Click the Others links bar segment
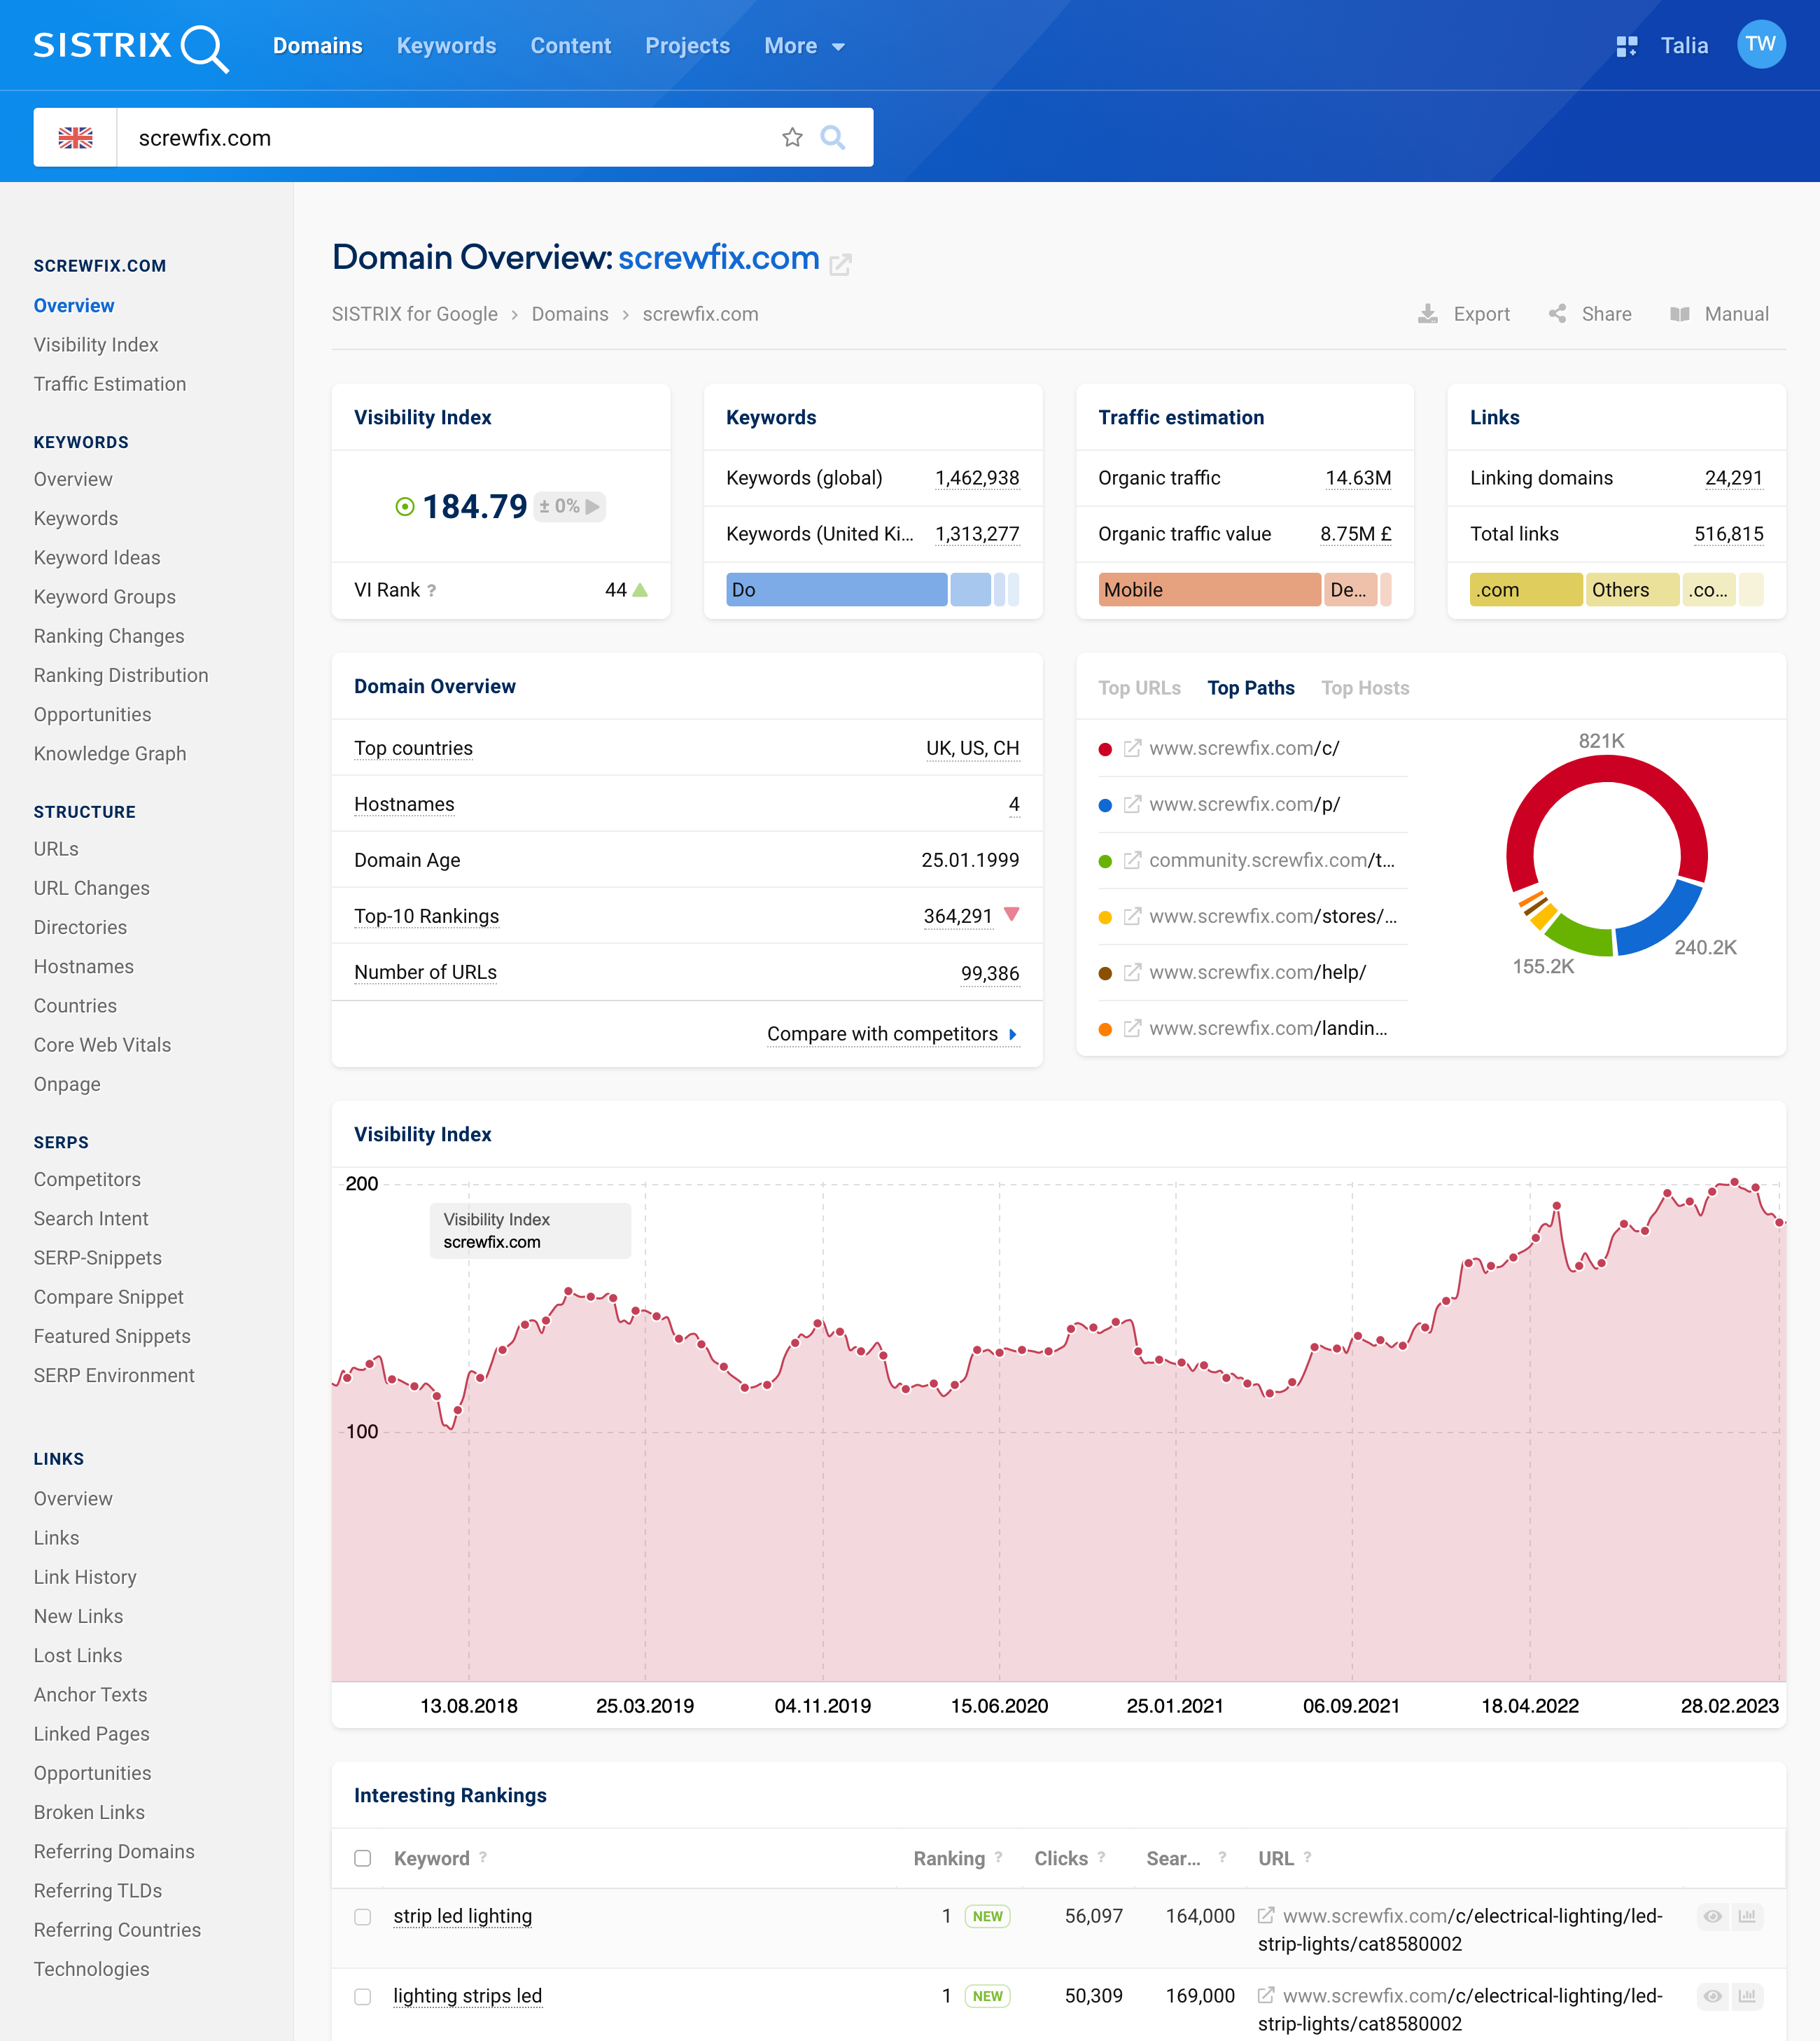Screen dimensions: 1820x2041 coord(1632,590)
